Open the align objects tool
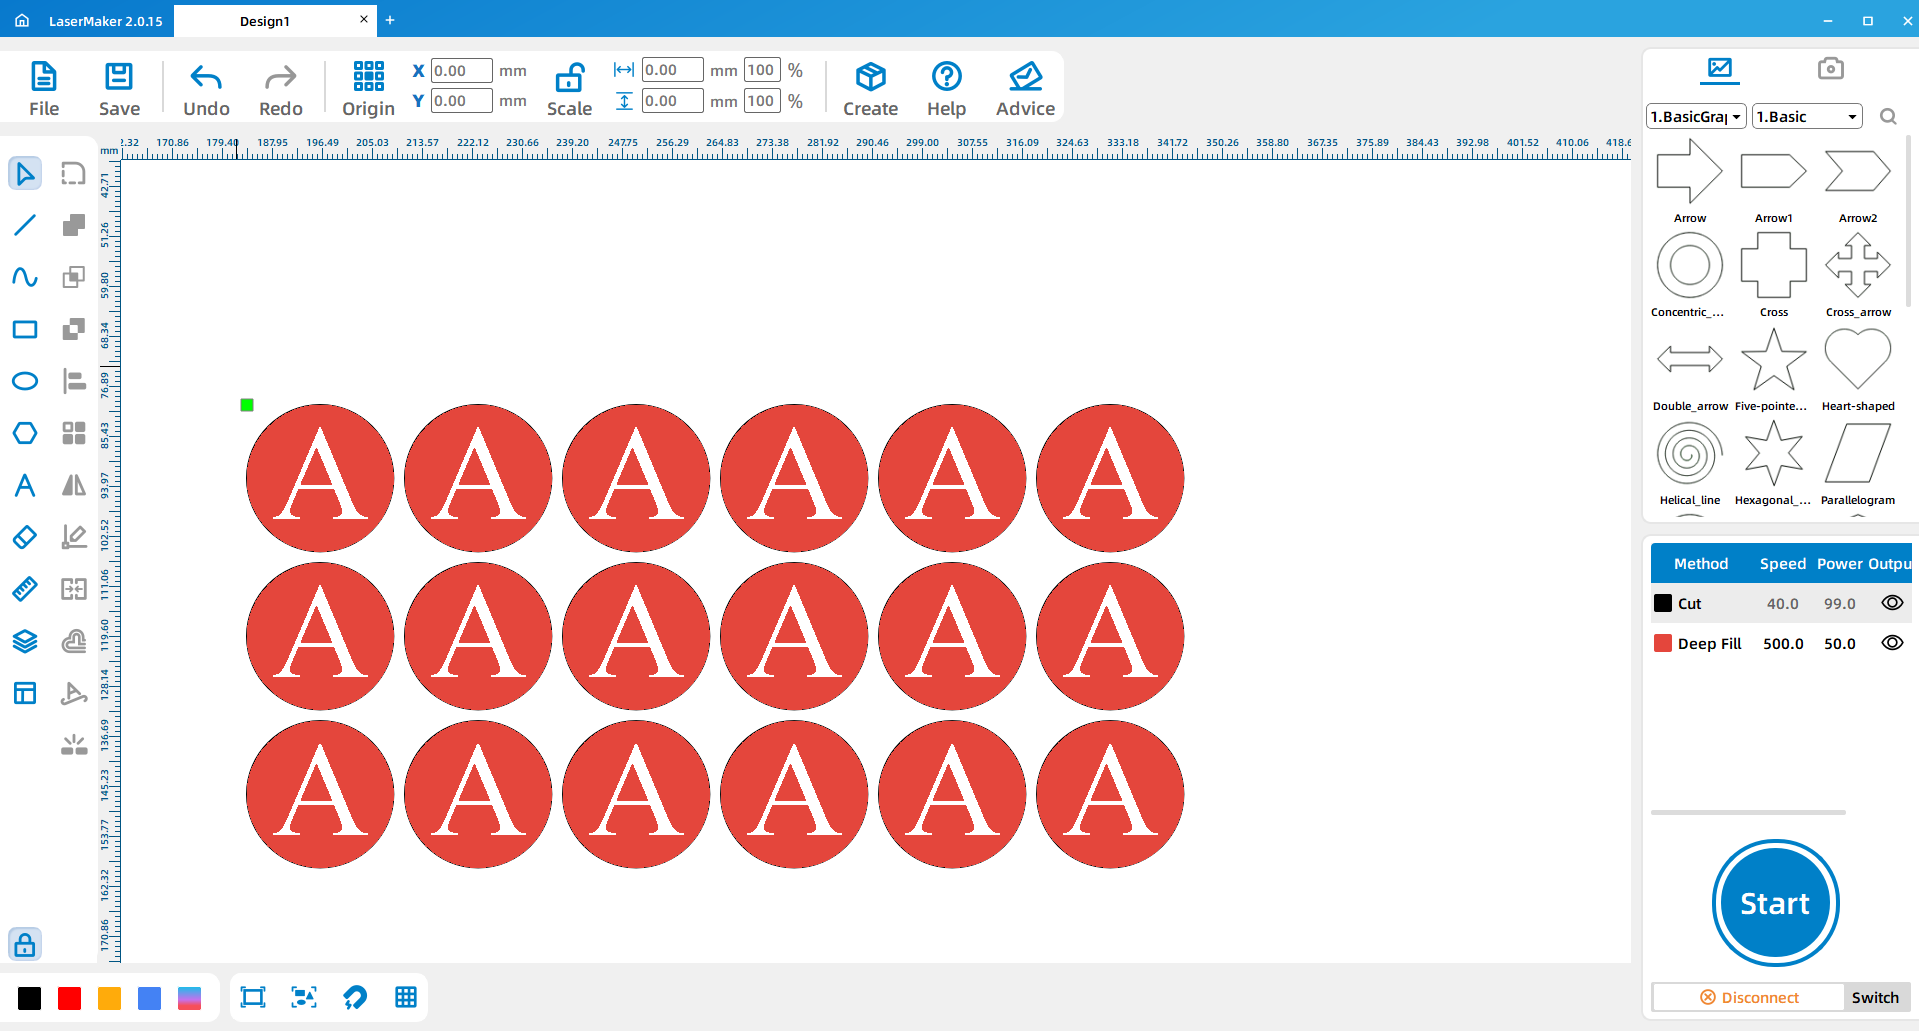This screenshot has height=1031, width=1919. [x=74, y=381]
